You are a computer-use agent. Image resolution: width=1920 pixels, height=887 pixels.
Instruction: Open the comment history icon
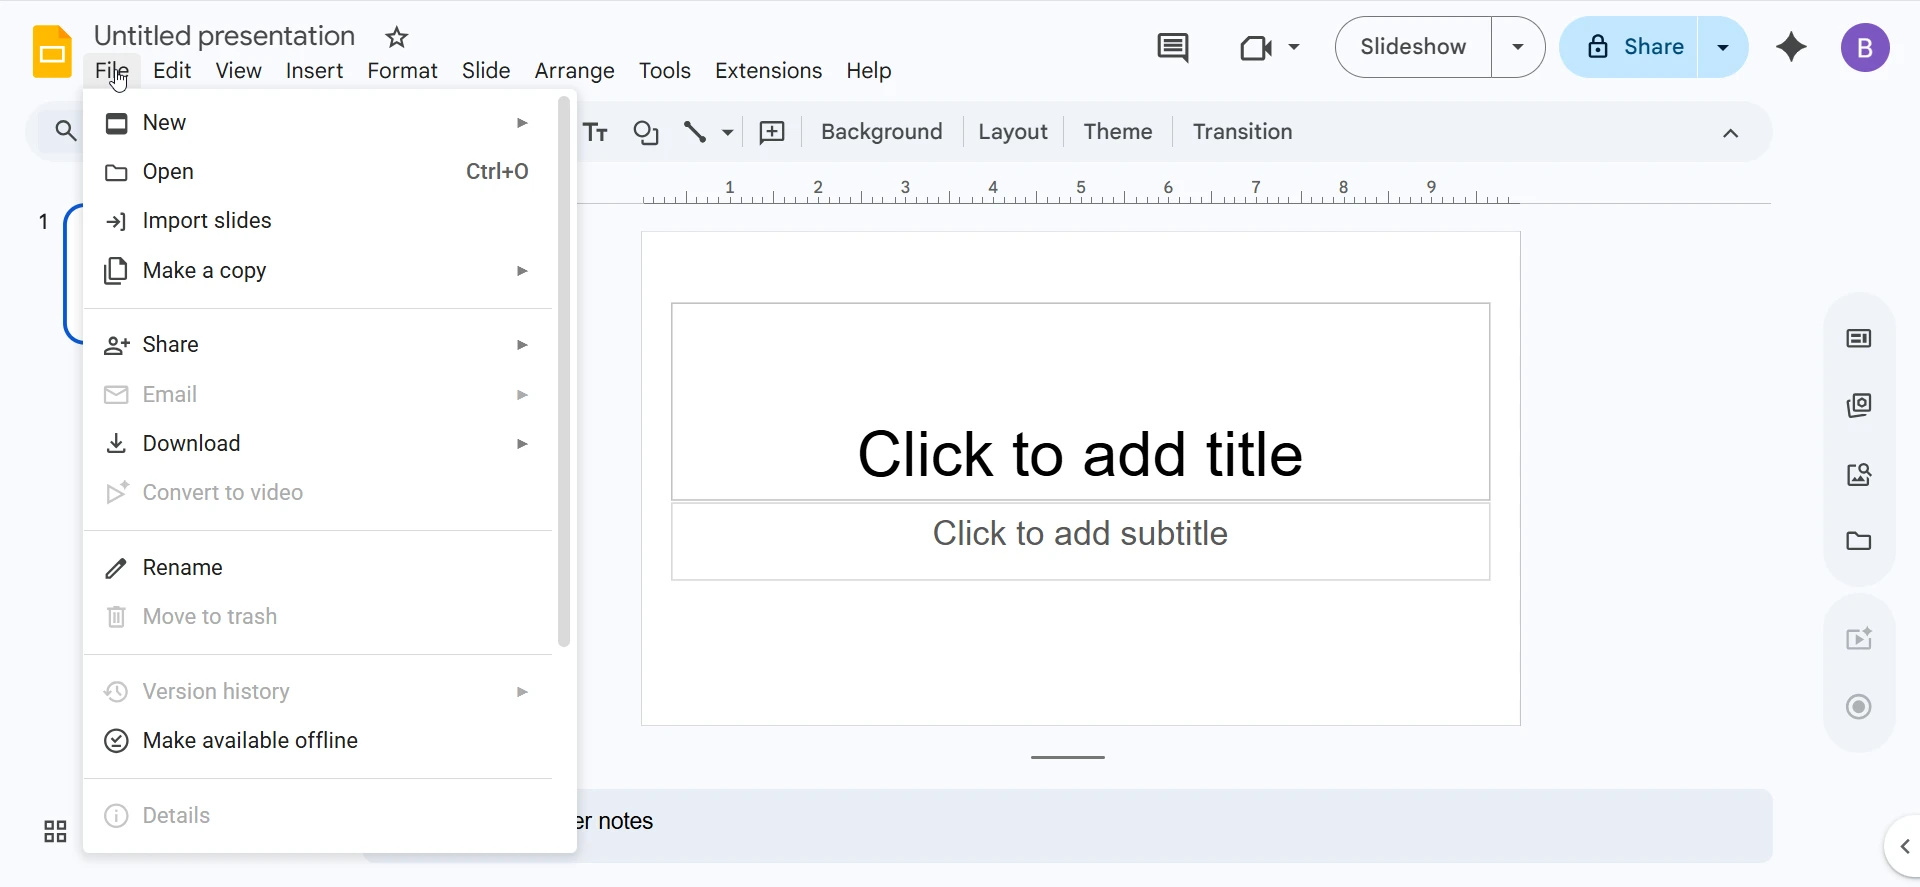[x=1172, y=47]
